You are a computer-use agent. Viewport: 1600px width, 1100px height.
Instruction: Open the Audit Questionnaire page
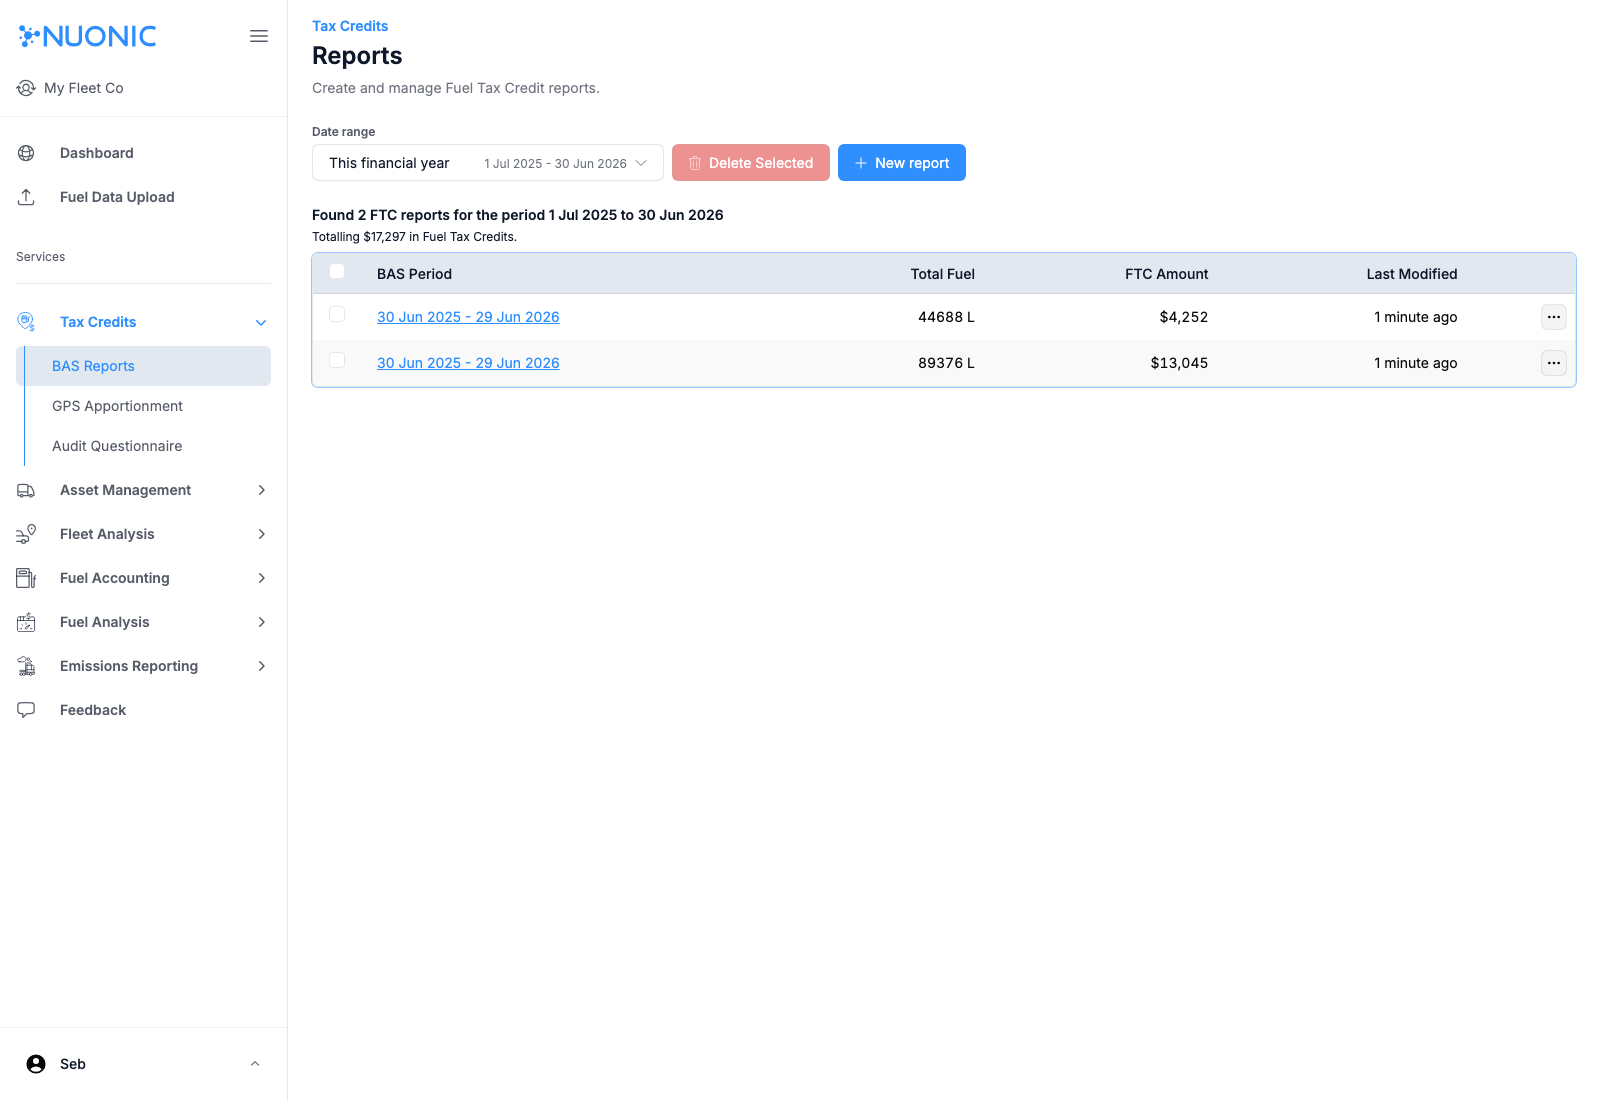(117, 446)
